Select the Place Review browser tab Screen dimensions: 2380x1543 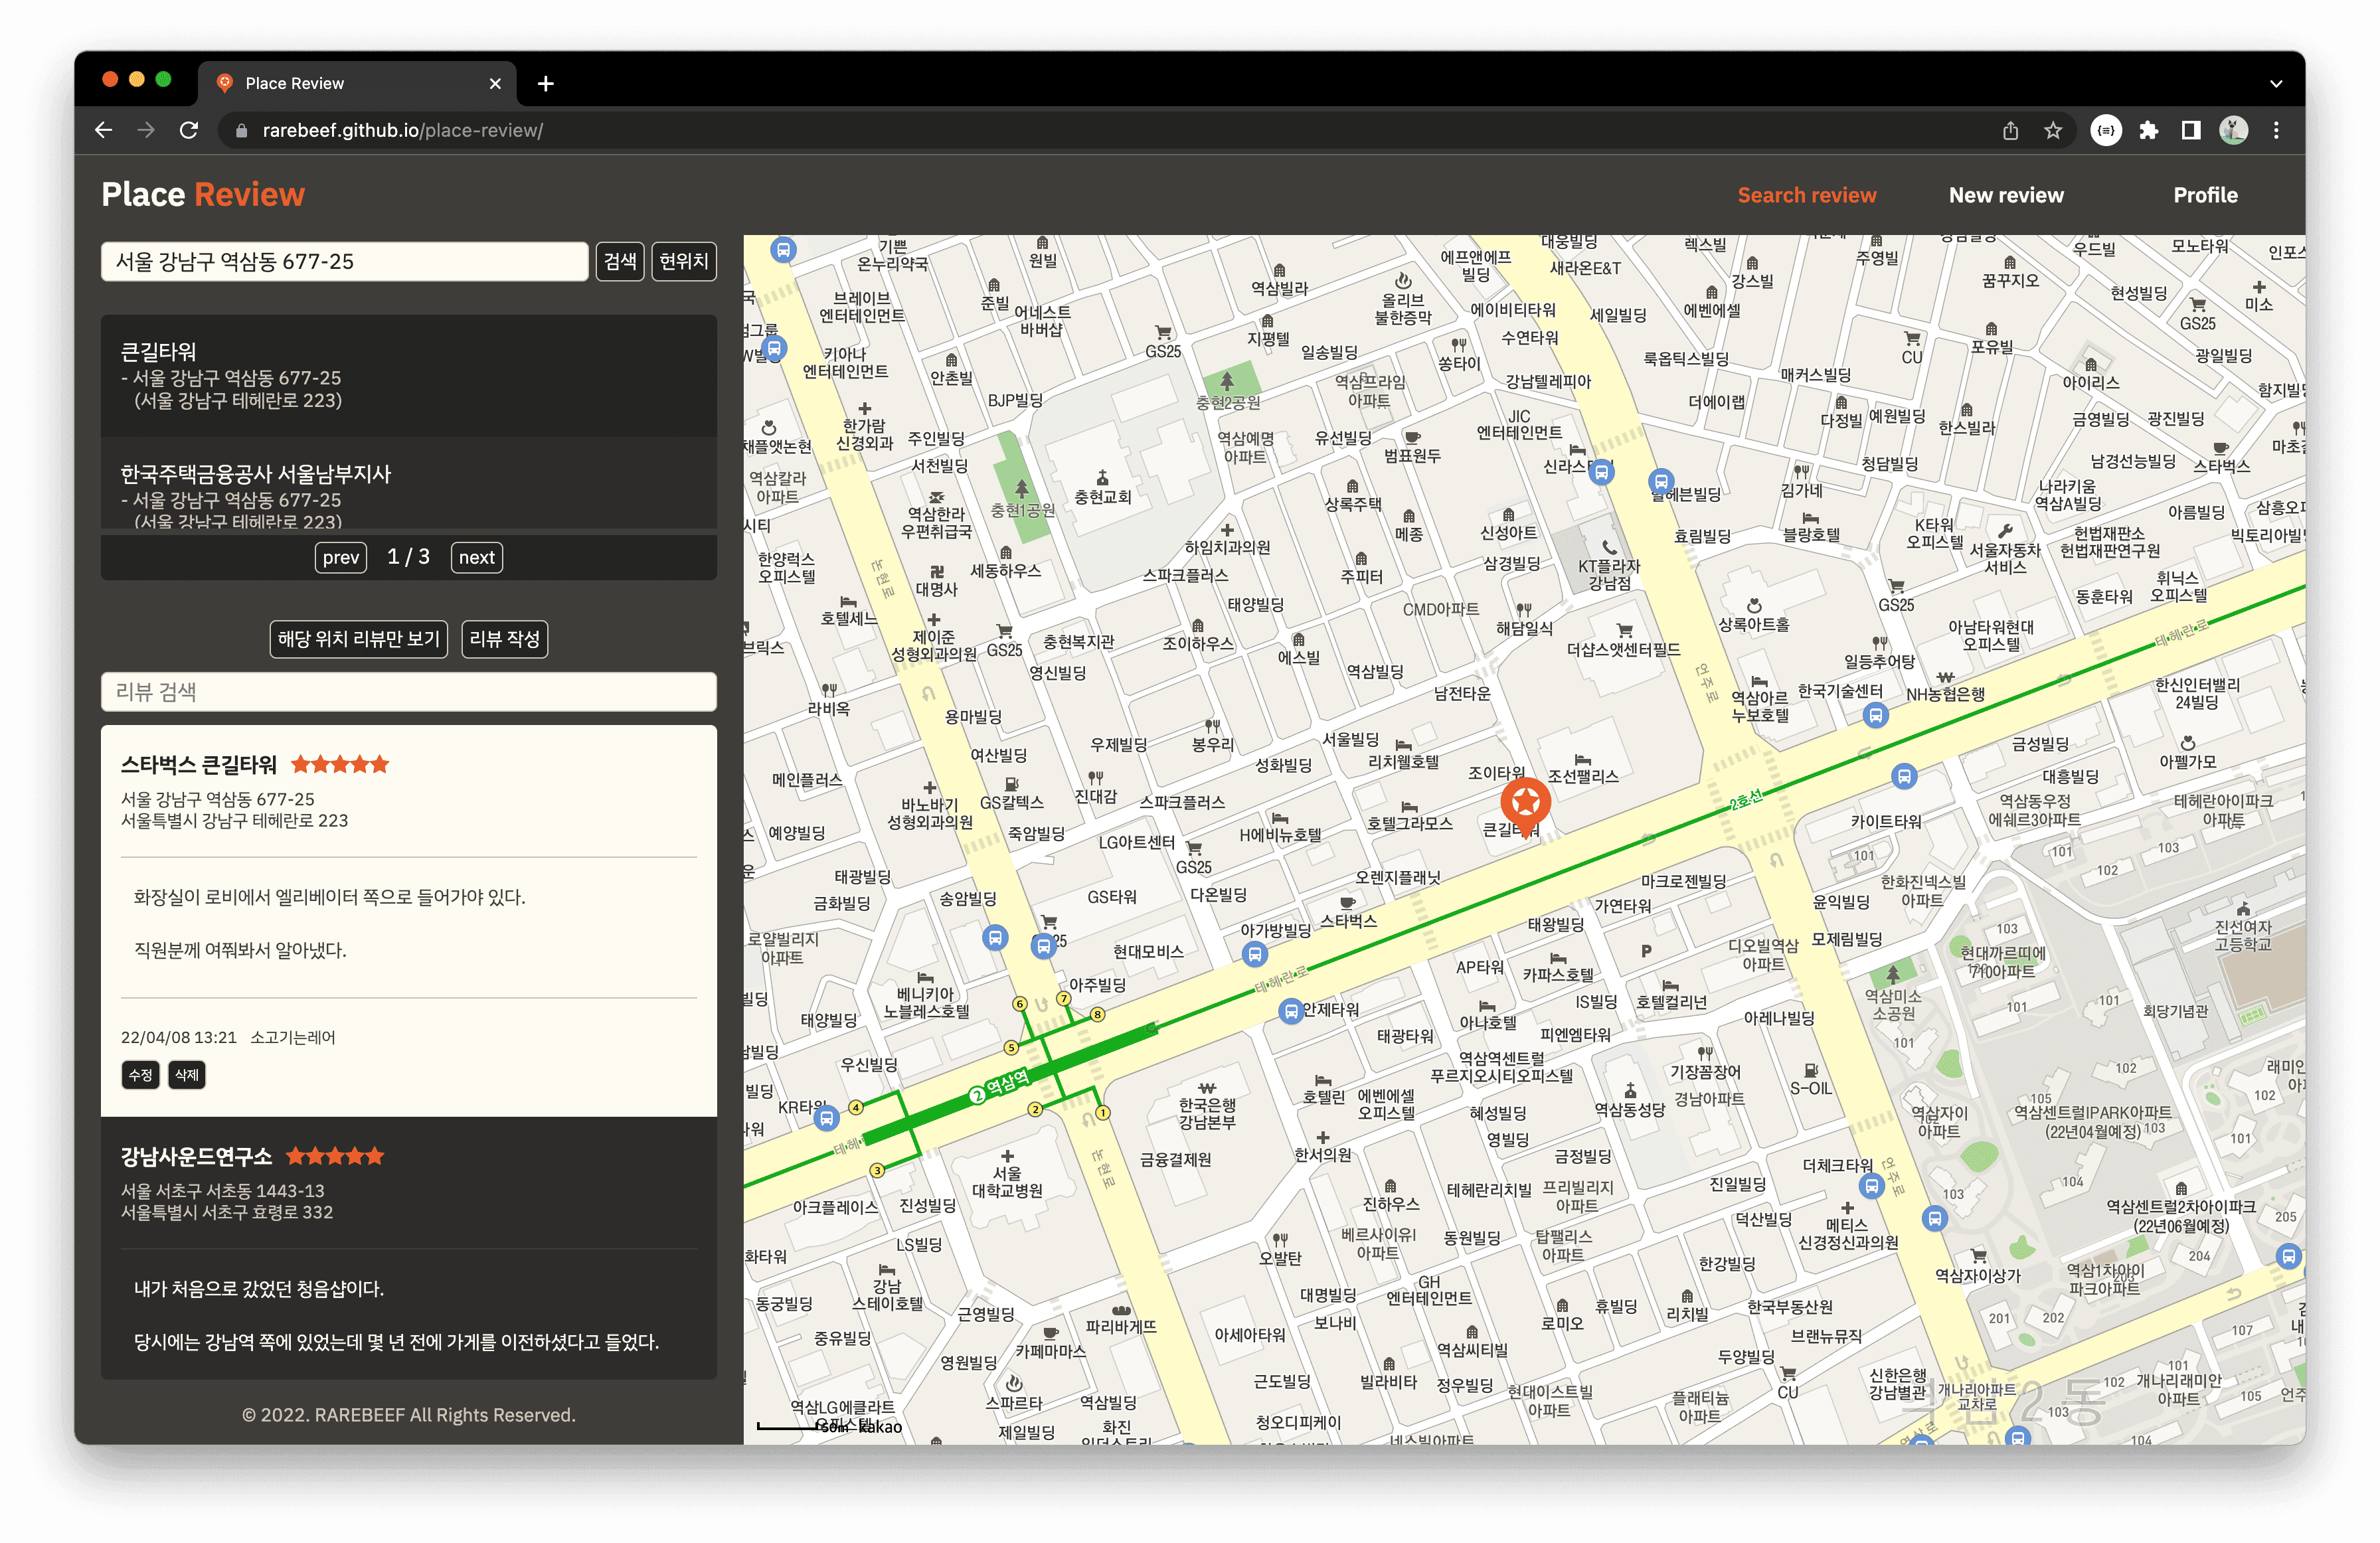coord(358,84)
